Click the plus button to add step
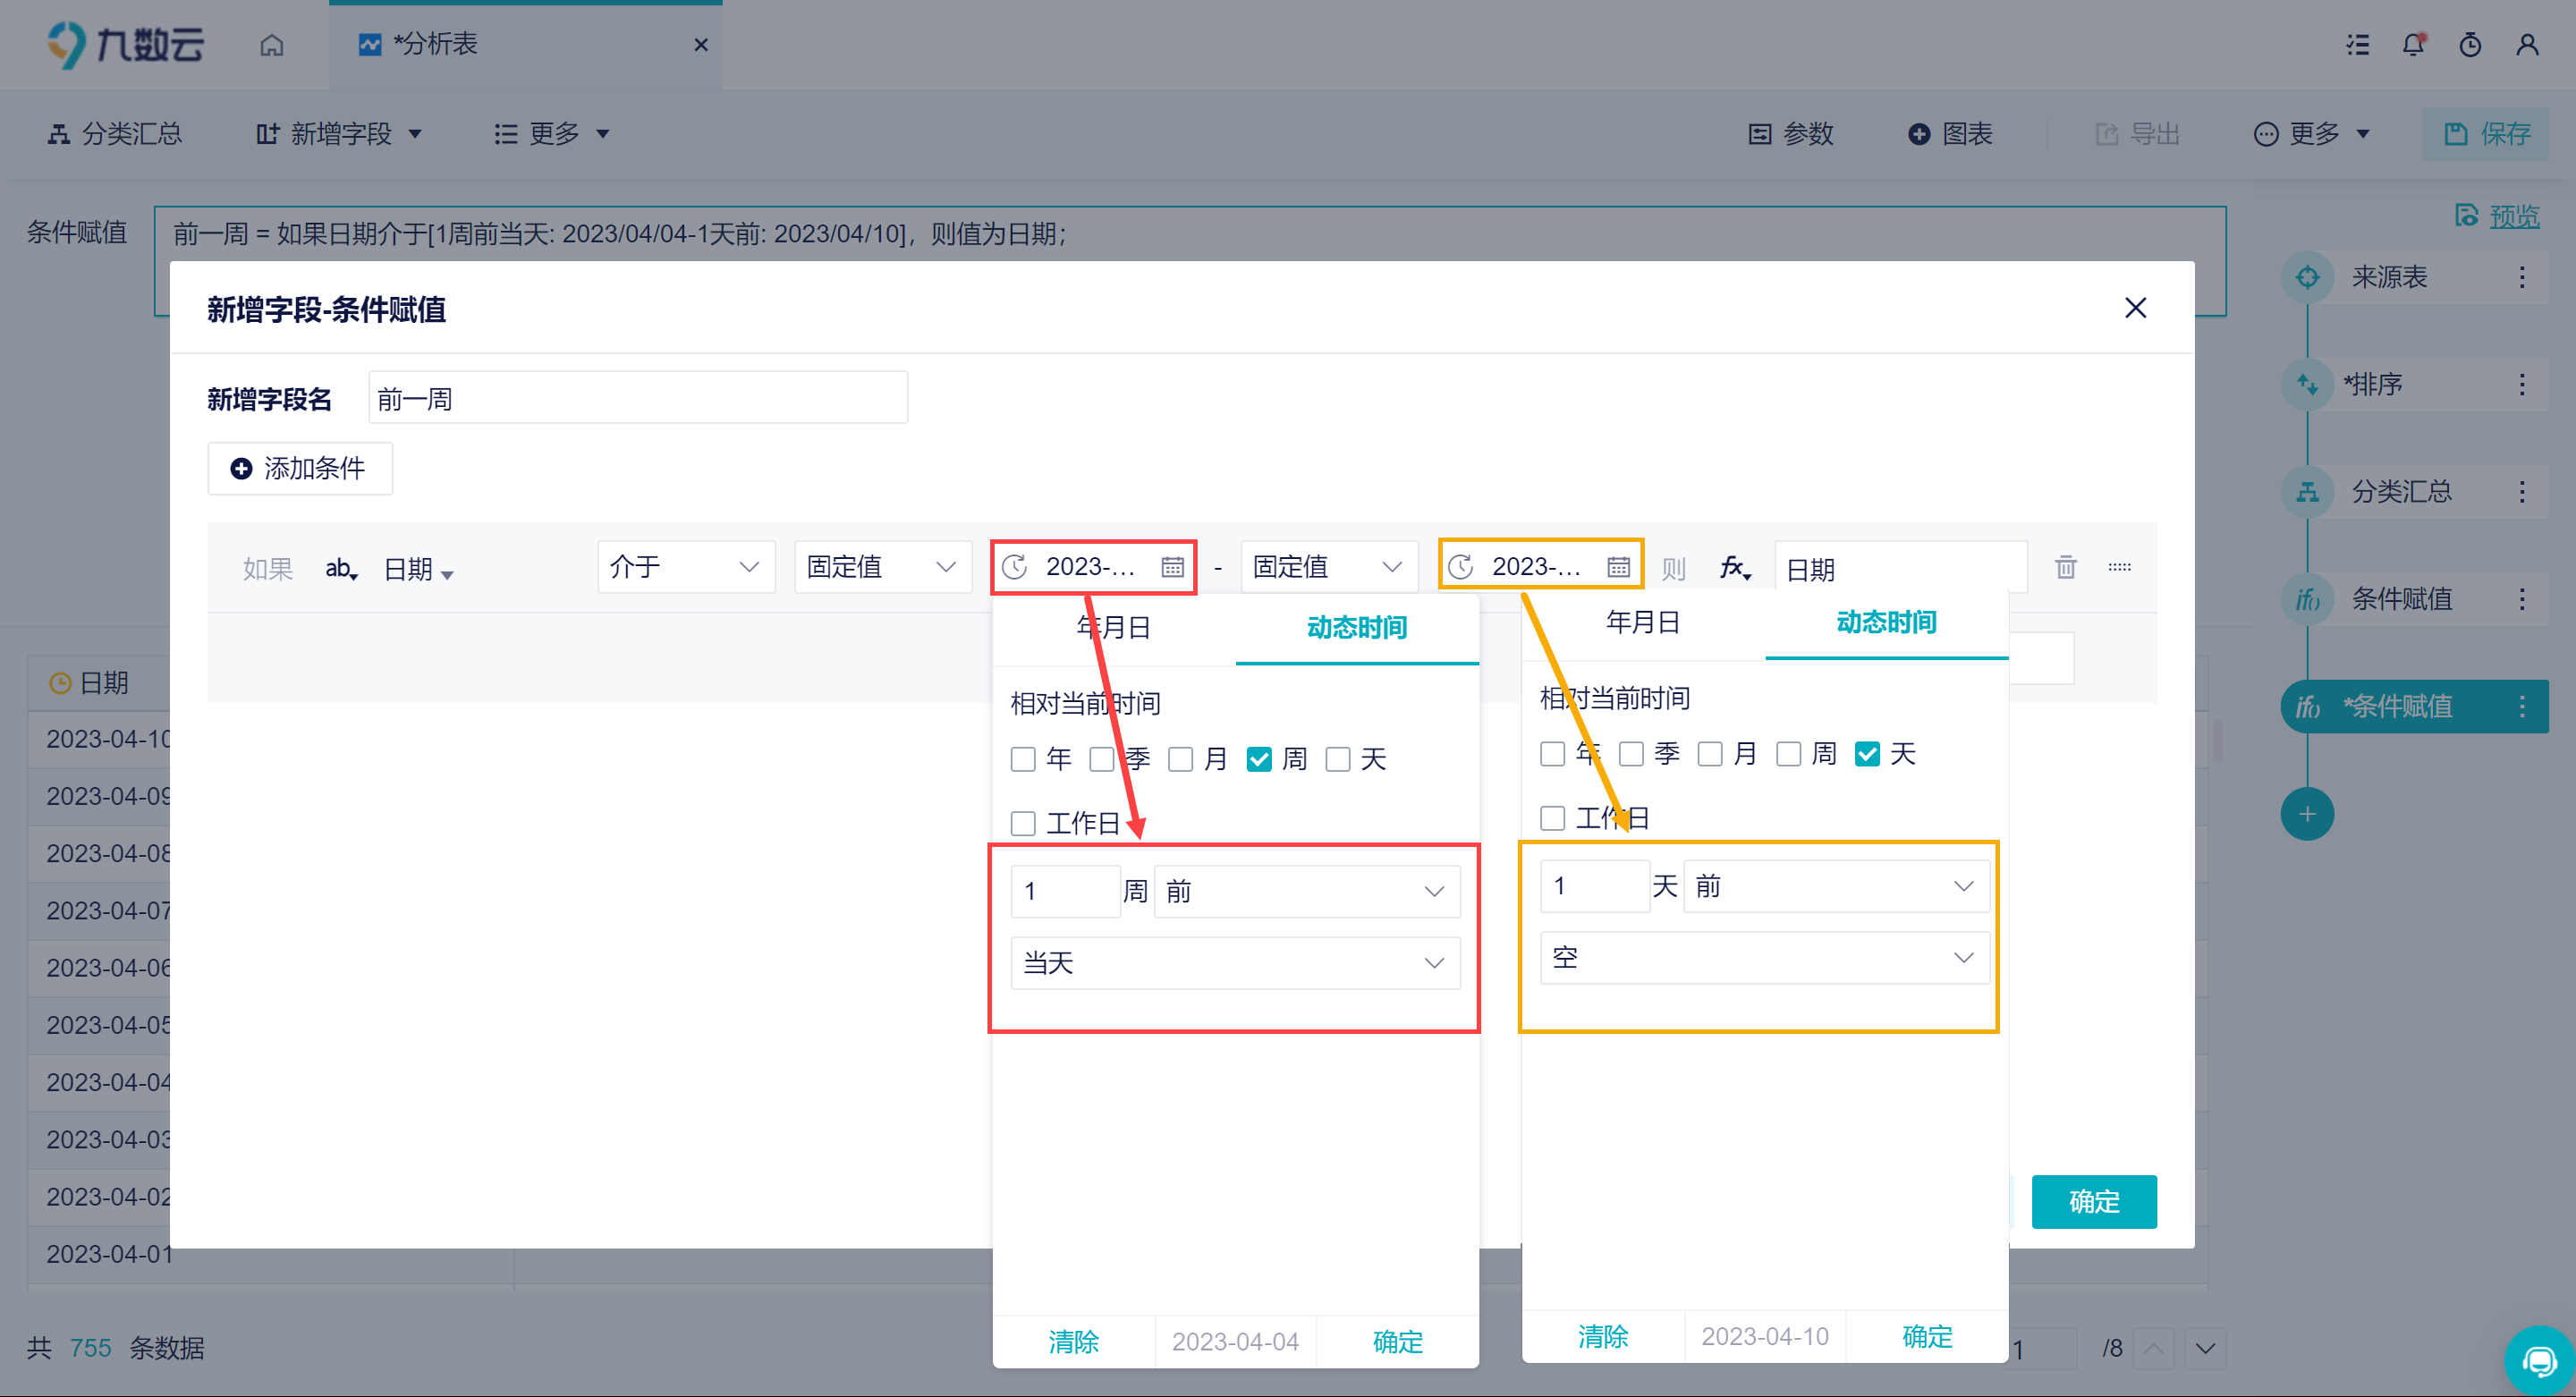This screenshot has height=1397, width=2576. click(2307, 814)
